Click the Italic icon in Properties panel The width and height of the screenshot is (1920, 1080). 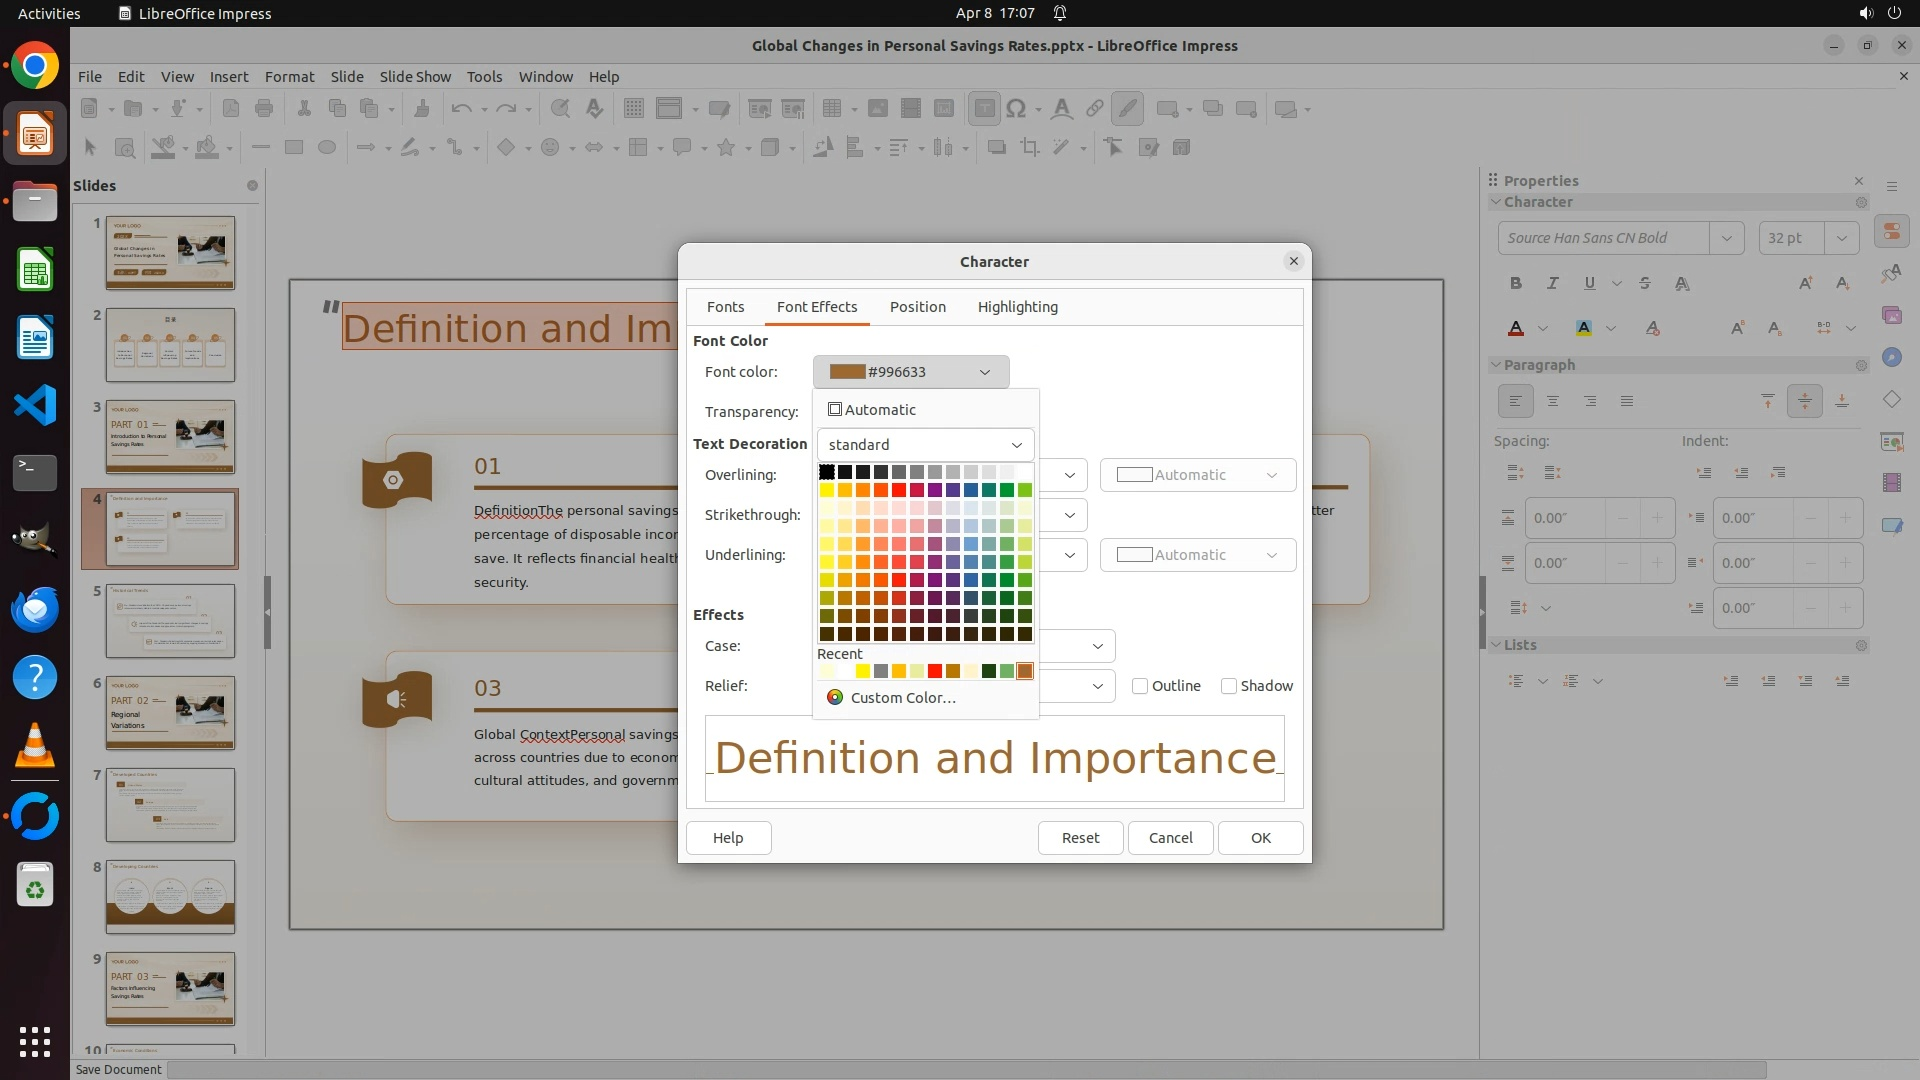(1552, 284)
